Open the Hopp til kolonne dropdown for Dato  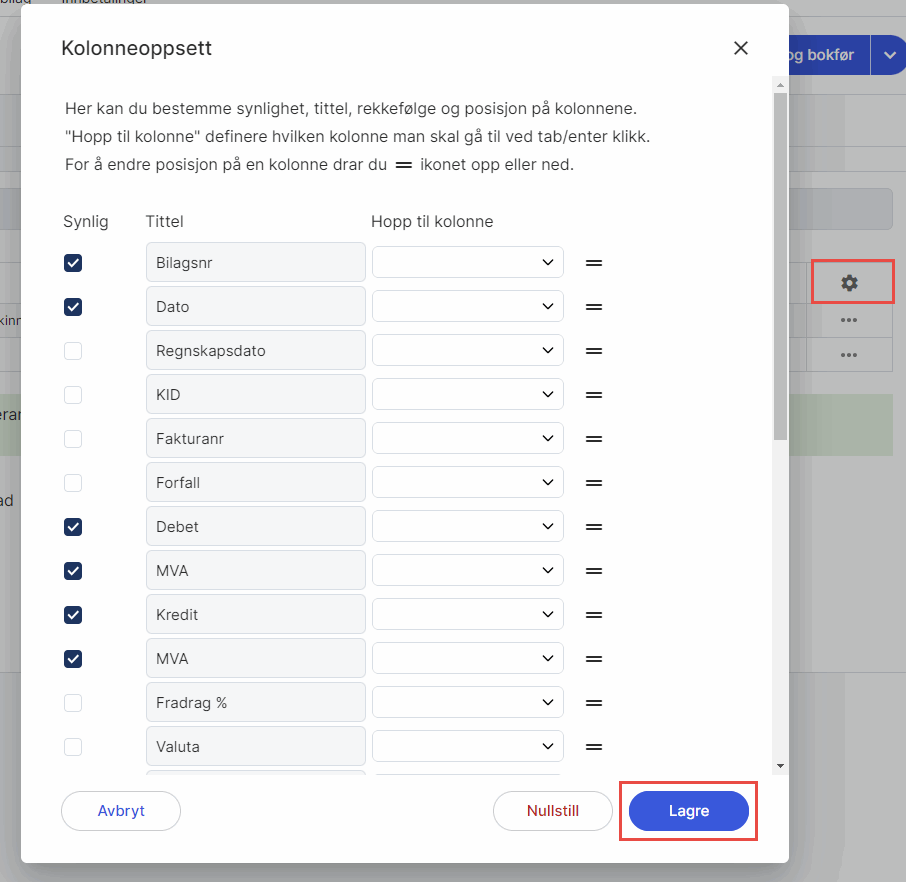click(x=467, y=307)
